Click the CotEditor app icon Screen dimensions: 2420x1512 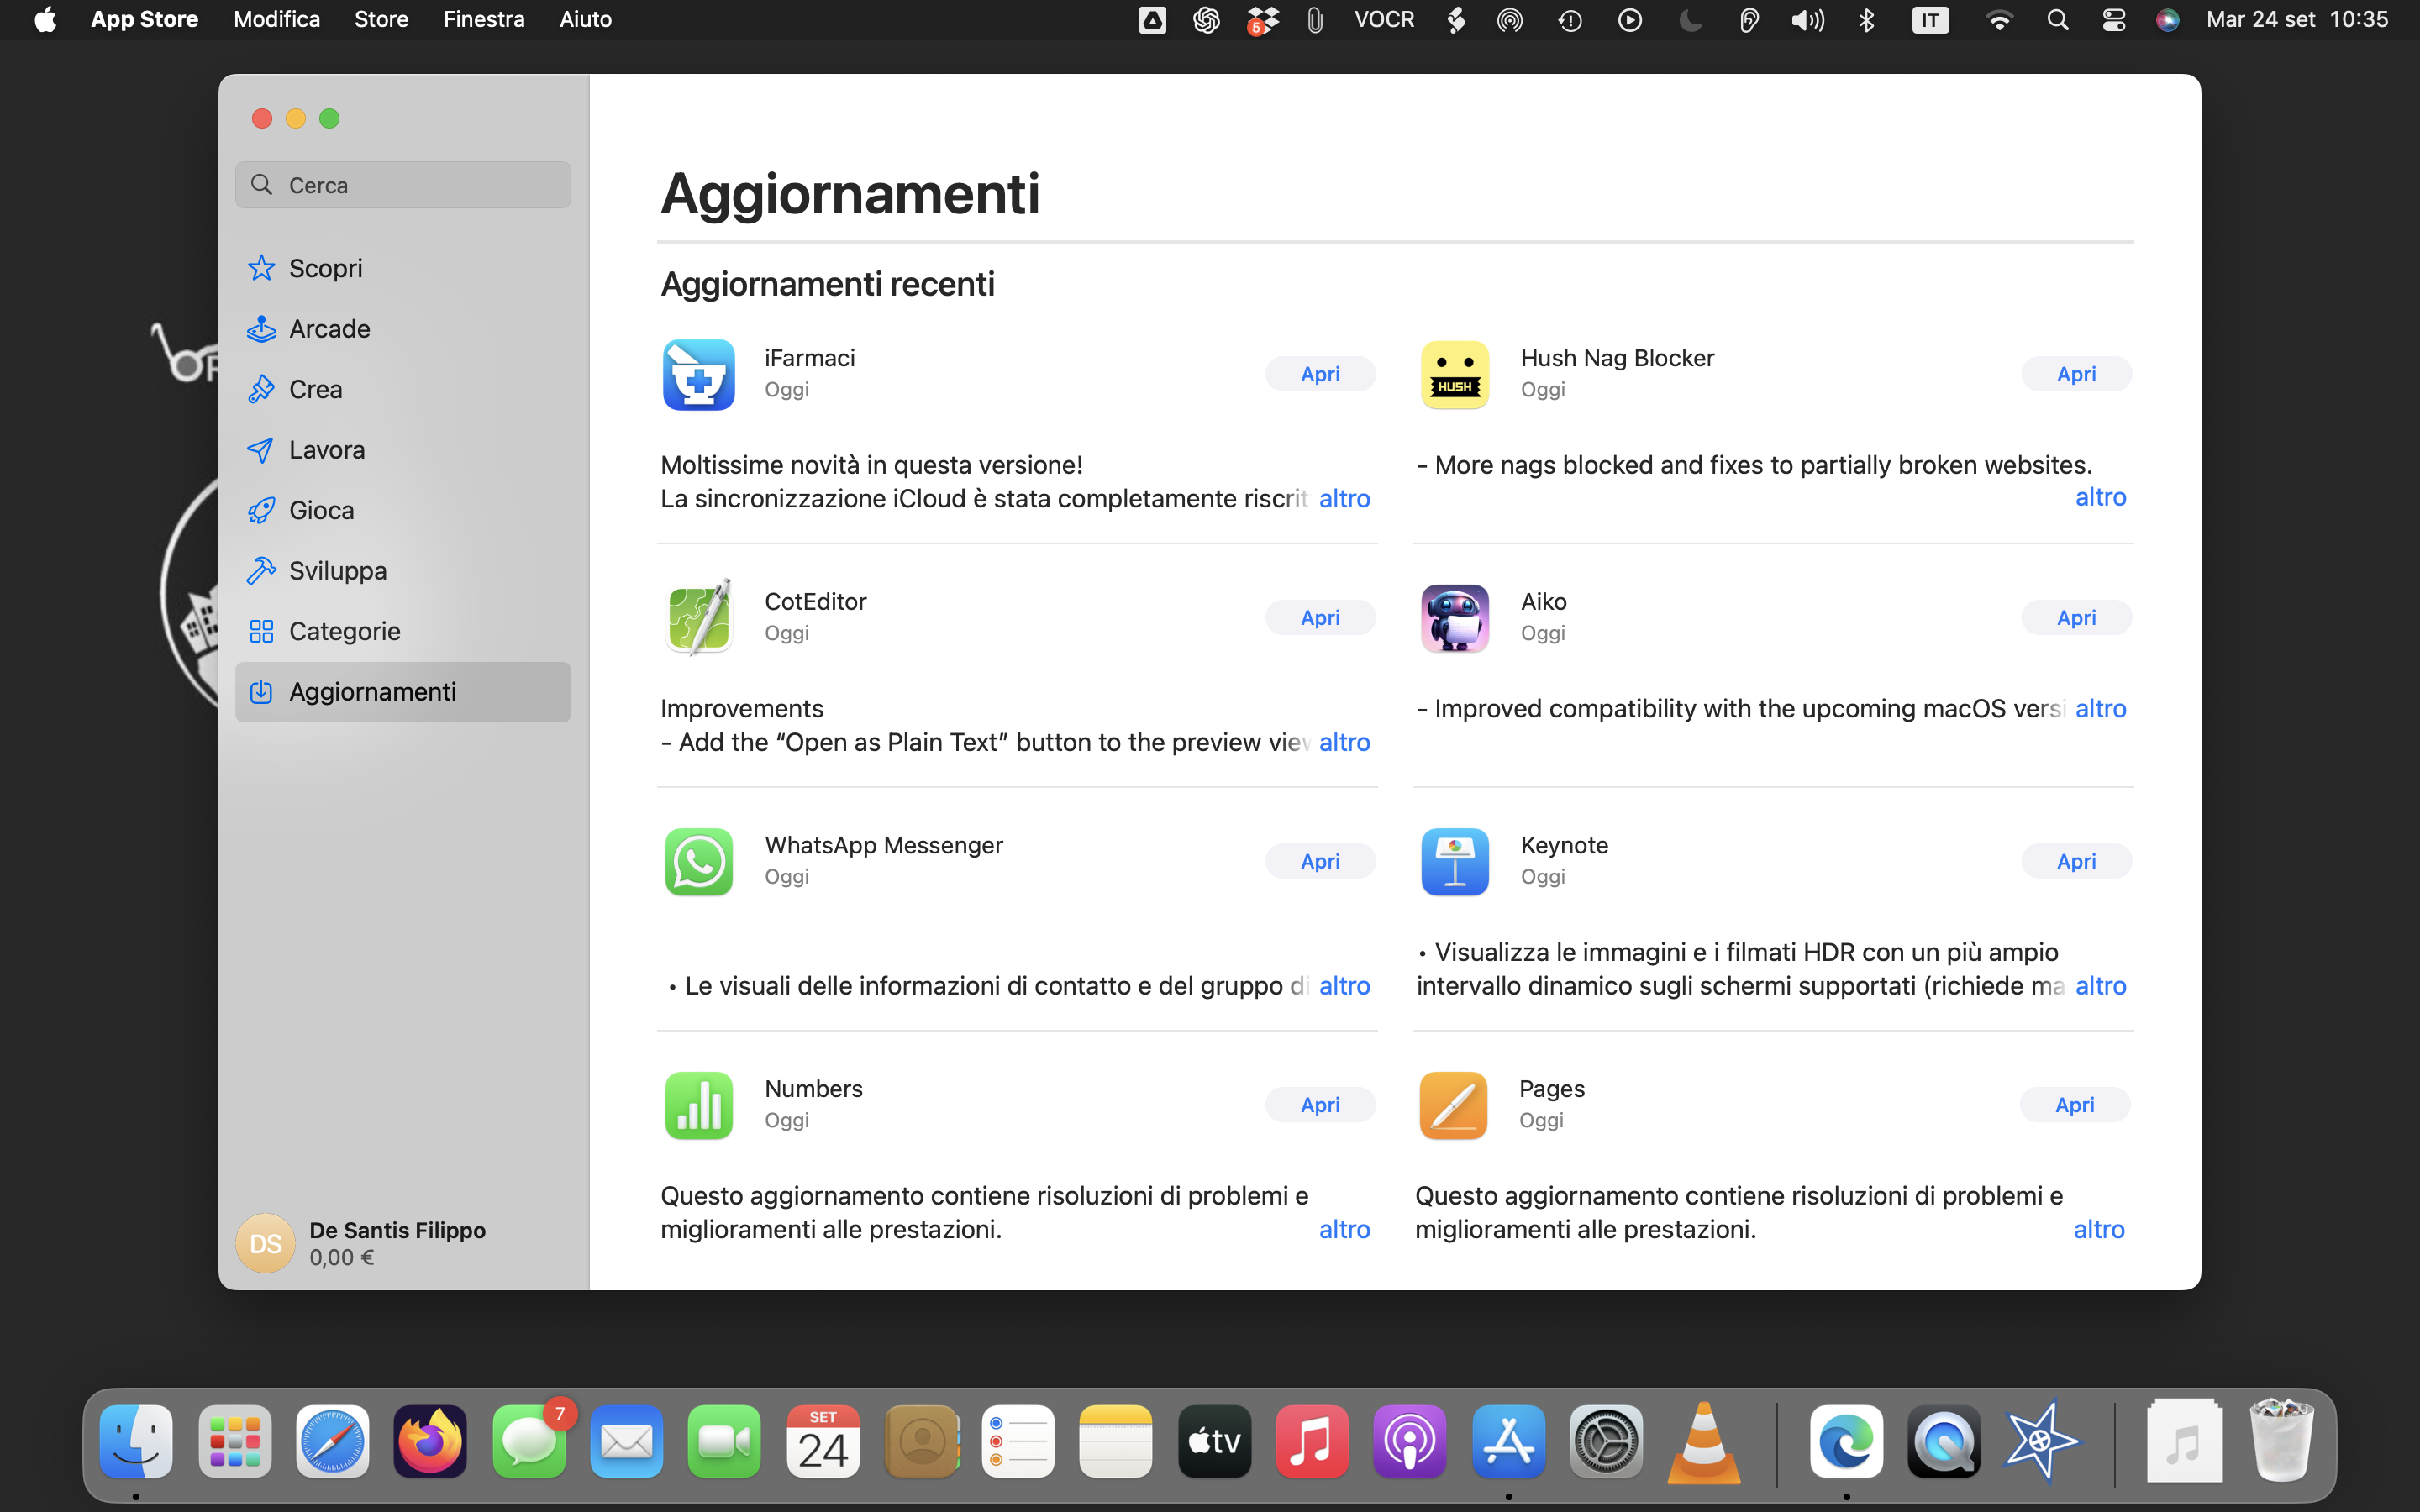698,617
